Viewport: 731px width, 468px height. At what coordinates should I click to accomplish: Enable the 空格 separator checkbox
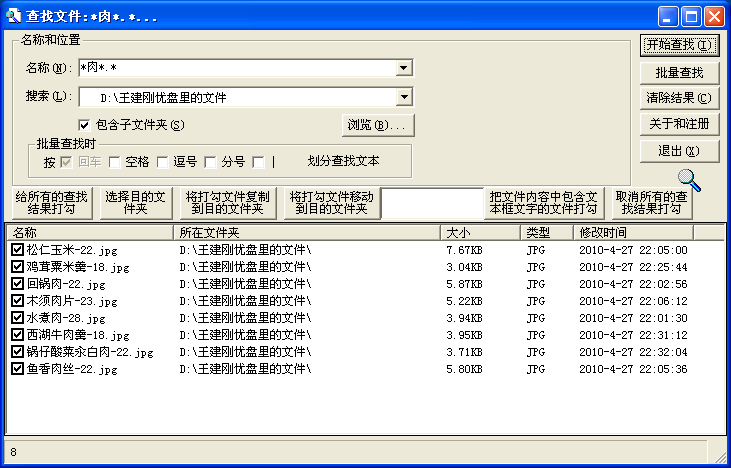[x=114, y=162]
